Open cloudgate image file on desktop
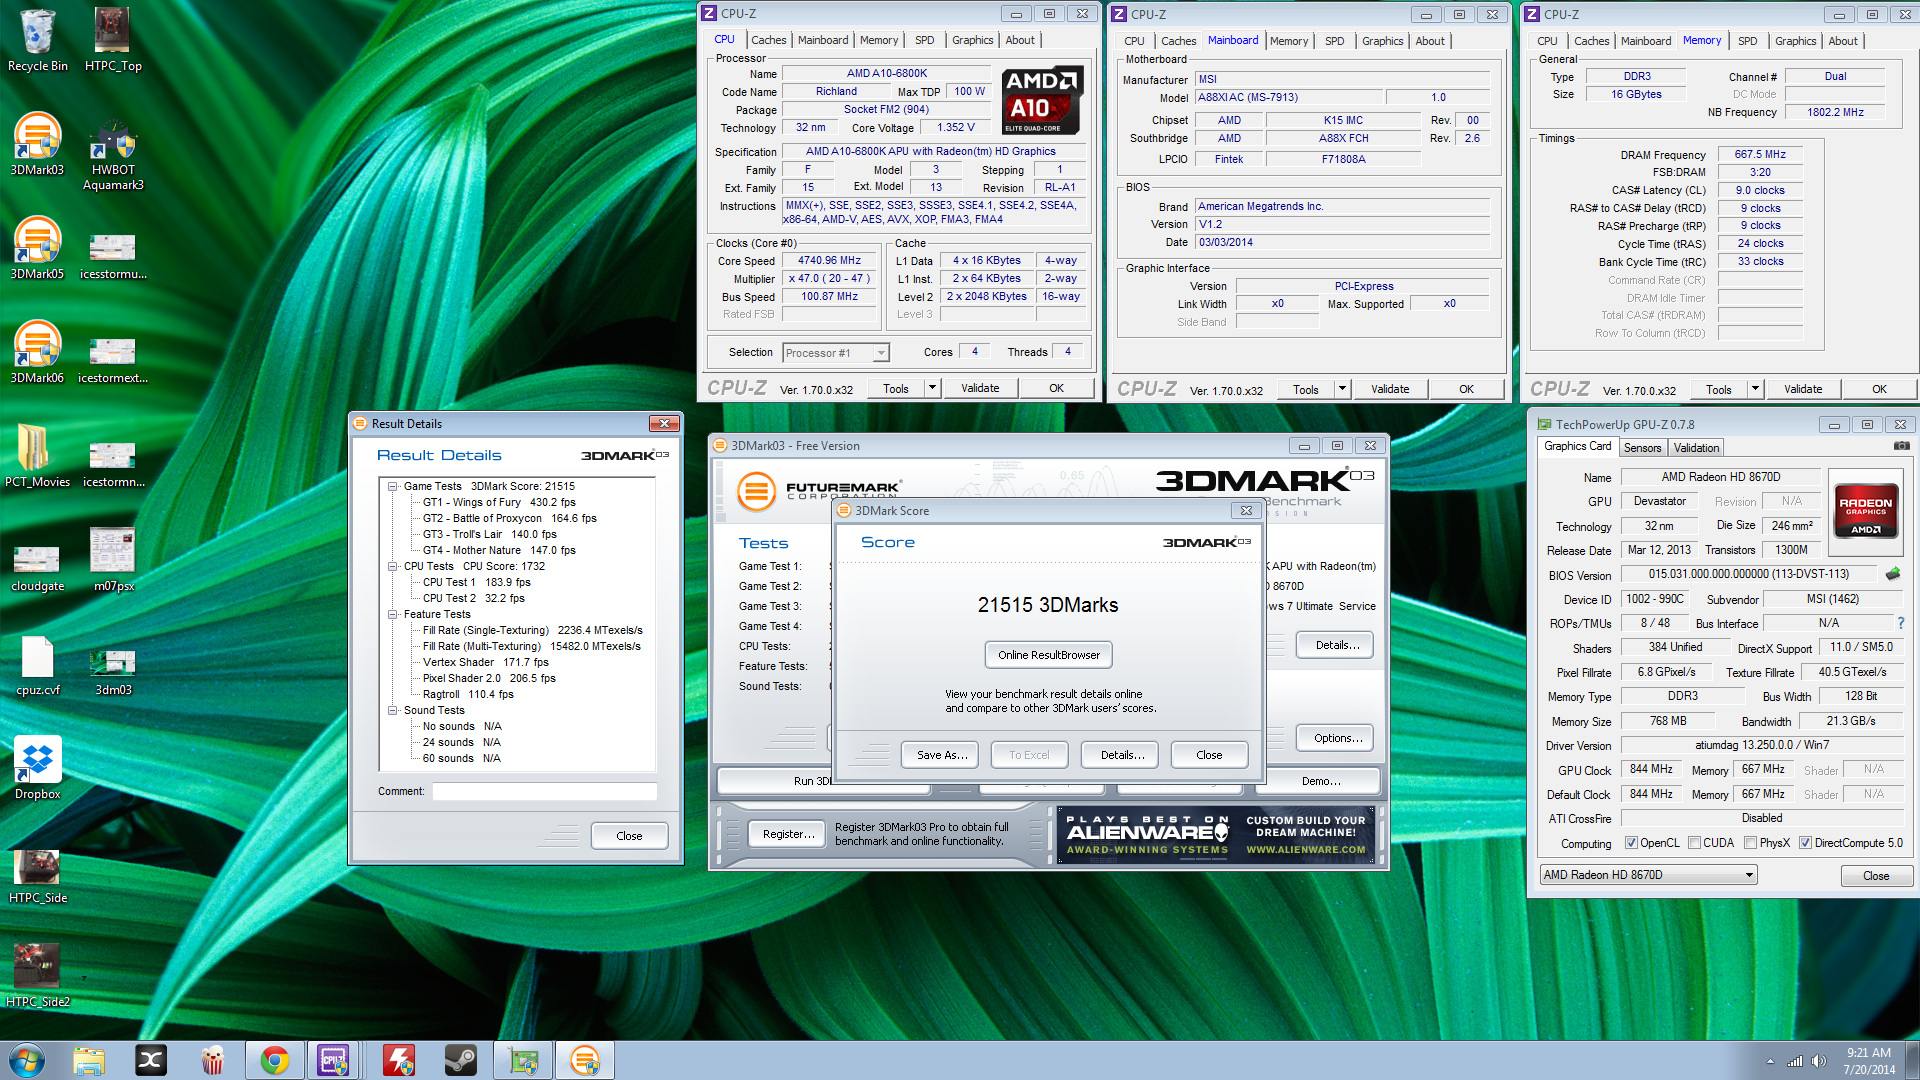Viewport: 1920px width, 1080px height. click(37, 568)
